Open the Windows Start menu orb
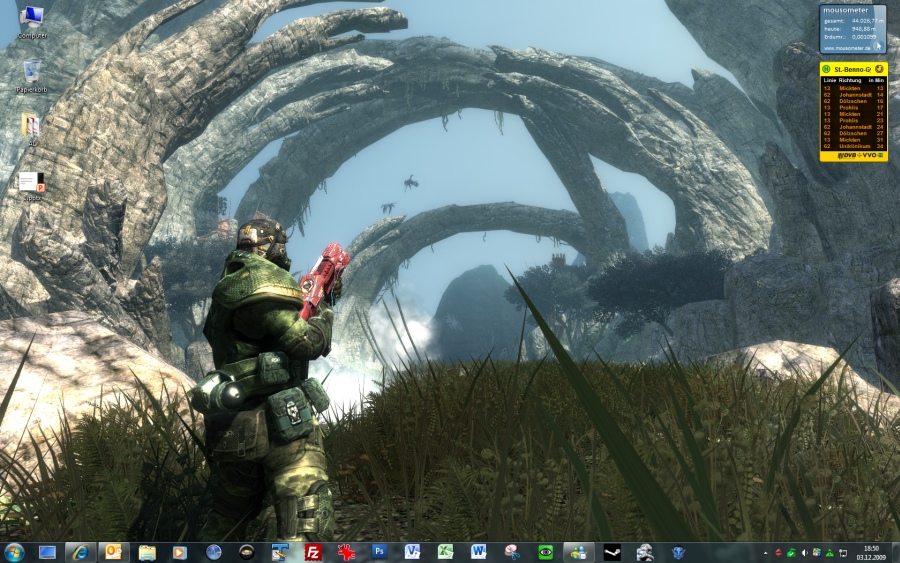This screenshot has width=900, height=563. (x=14, y=553)
